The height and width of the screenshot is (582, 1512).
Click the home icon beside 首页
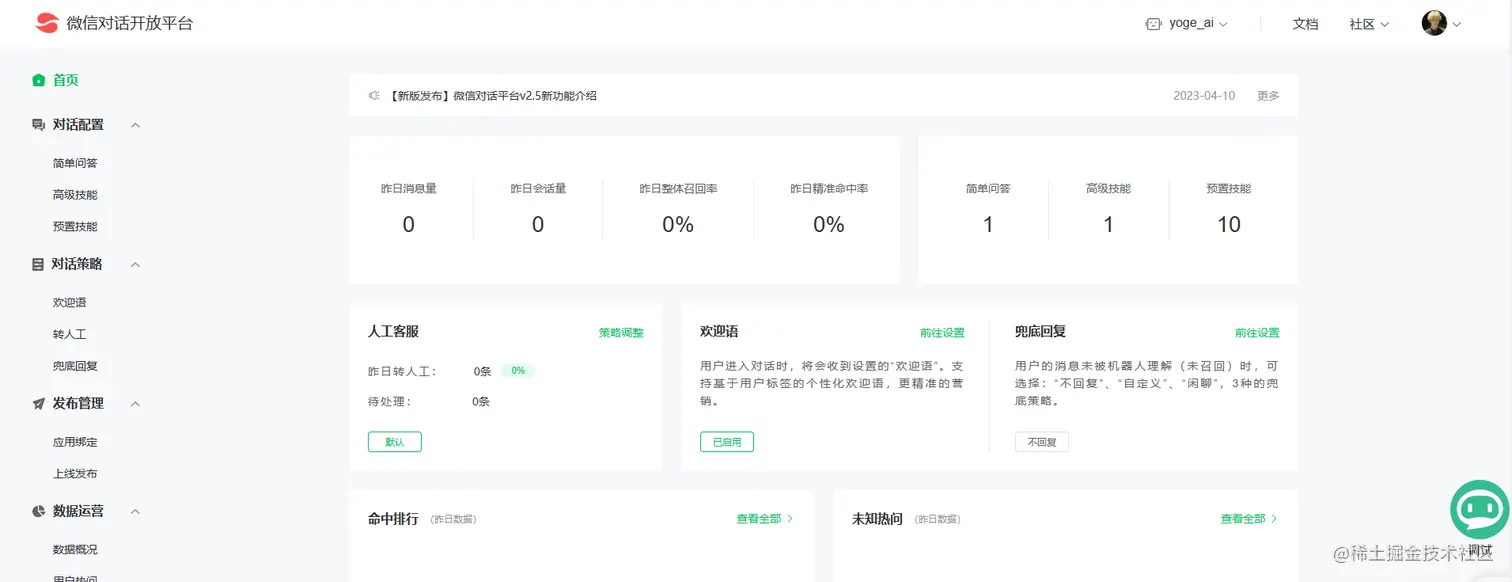[38, 80]
